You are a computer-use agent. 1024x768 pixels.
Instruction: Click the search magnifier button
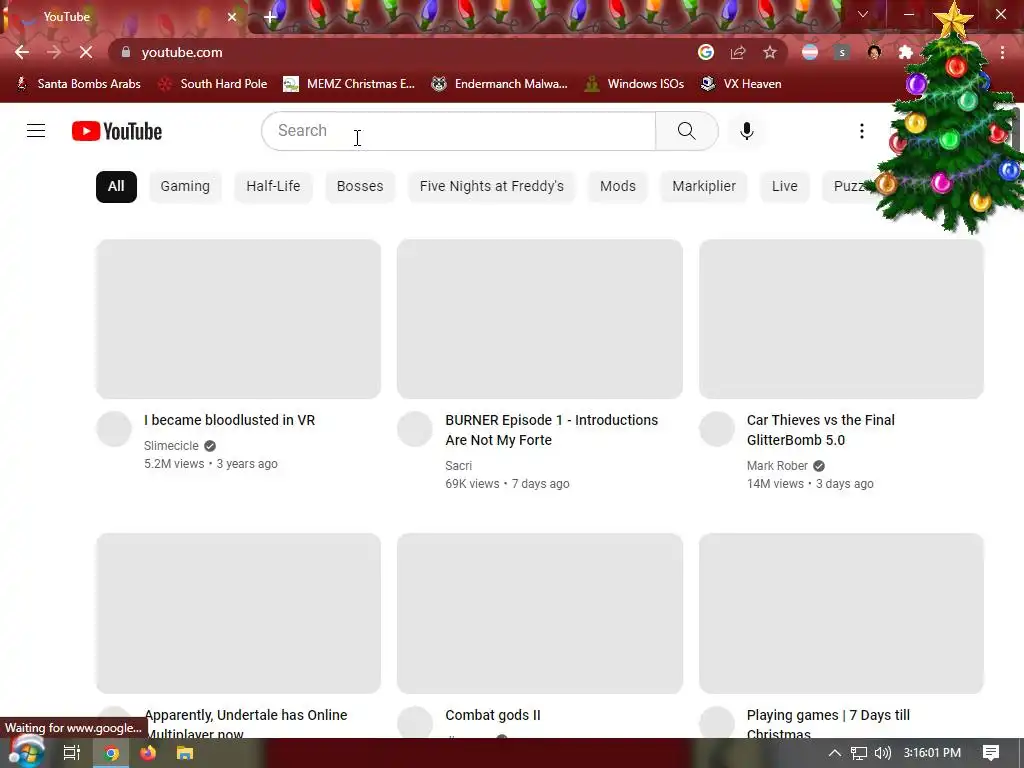(x=686, y=131)
